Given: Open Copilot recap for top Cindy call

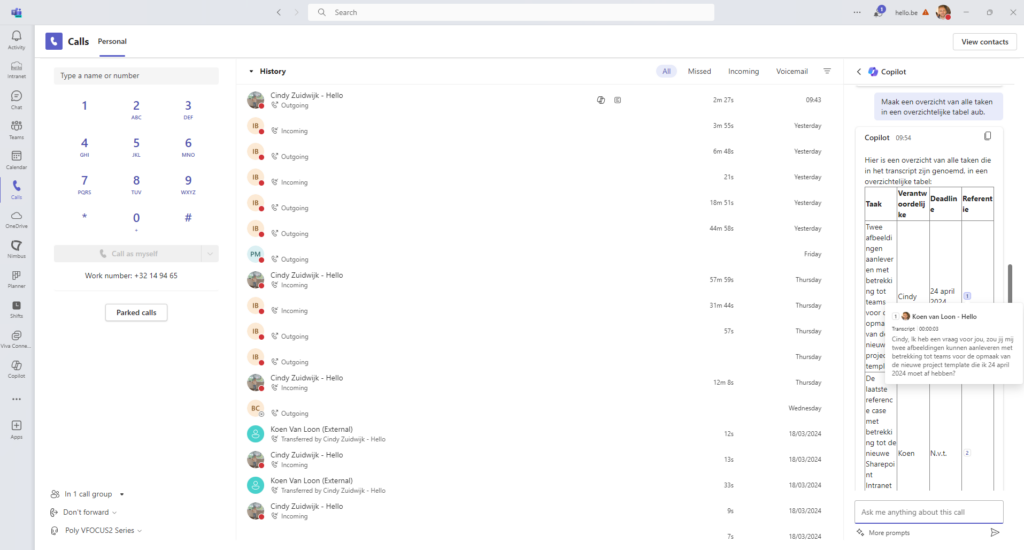Looking at the screenshot, I should [x=601, y=100].
